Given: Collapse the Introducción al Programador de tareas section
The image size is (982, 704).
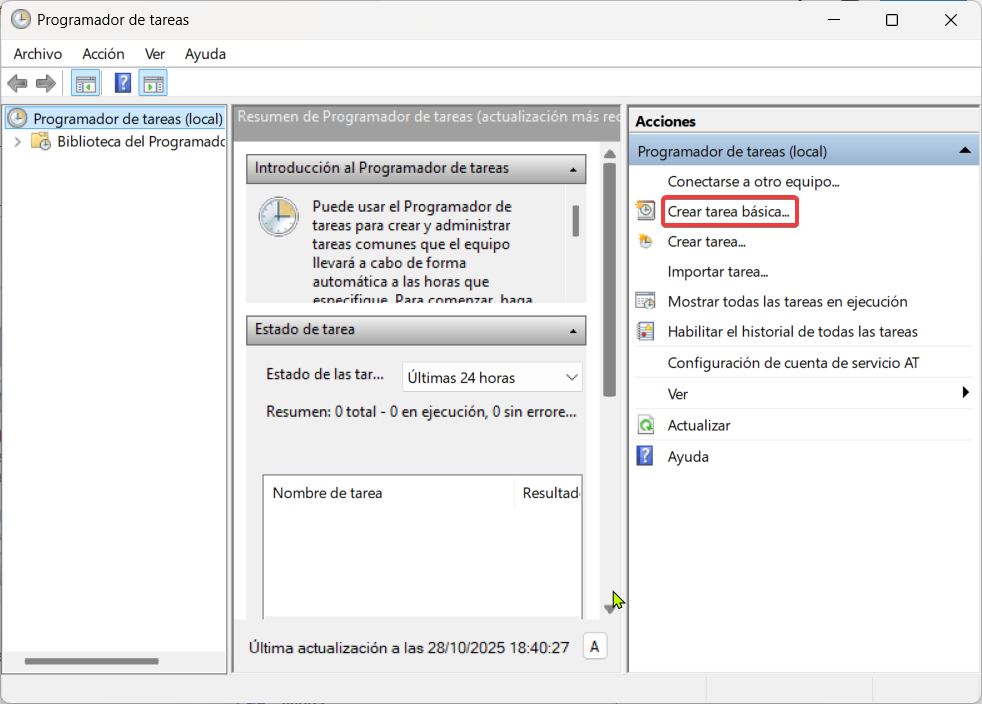Looking at the screenshot, I should (573, 169).
